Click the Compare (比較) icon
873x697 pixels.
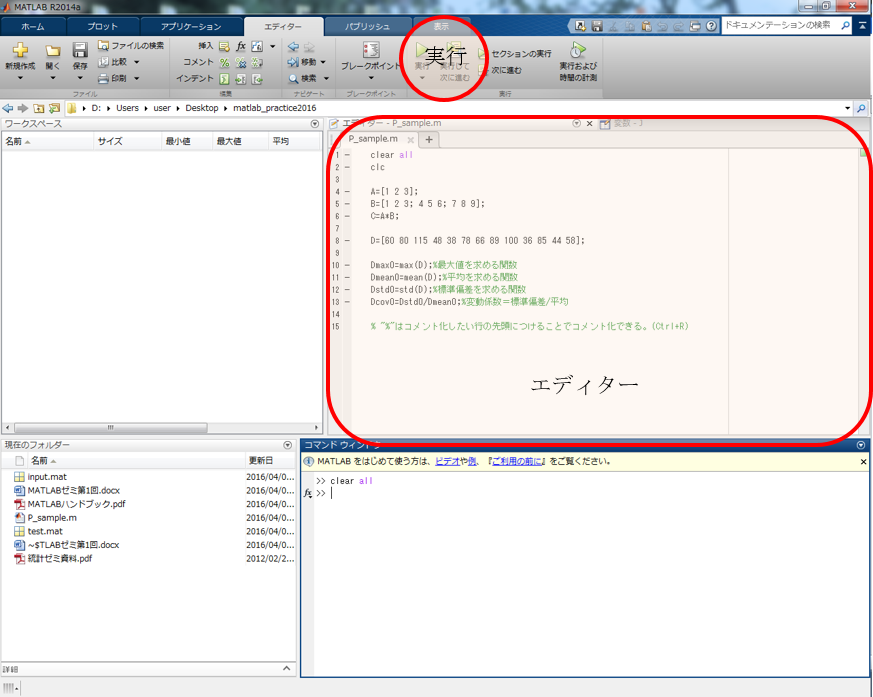click(103, 62)
